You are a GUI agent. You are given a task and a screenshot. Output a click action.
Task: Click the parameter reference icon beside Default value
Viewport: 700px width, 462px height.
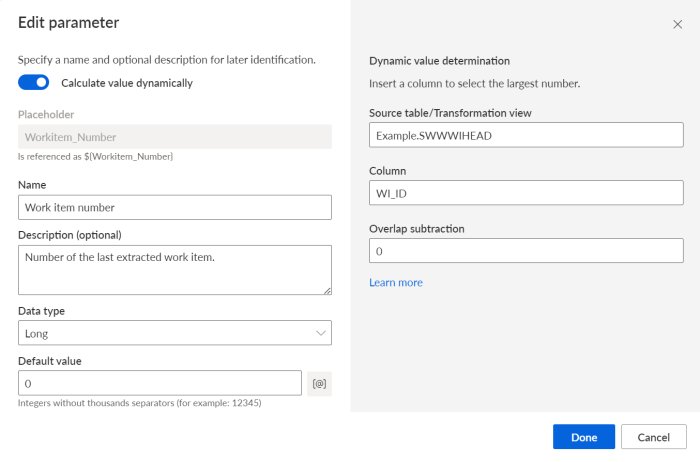click(319, 383)
